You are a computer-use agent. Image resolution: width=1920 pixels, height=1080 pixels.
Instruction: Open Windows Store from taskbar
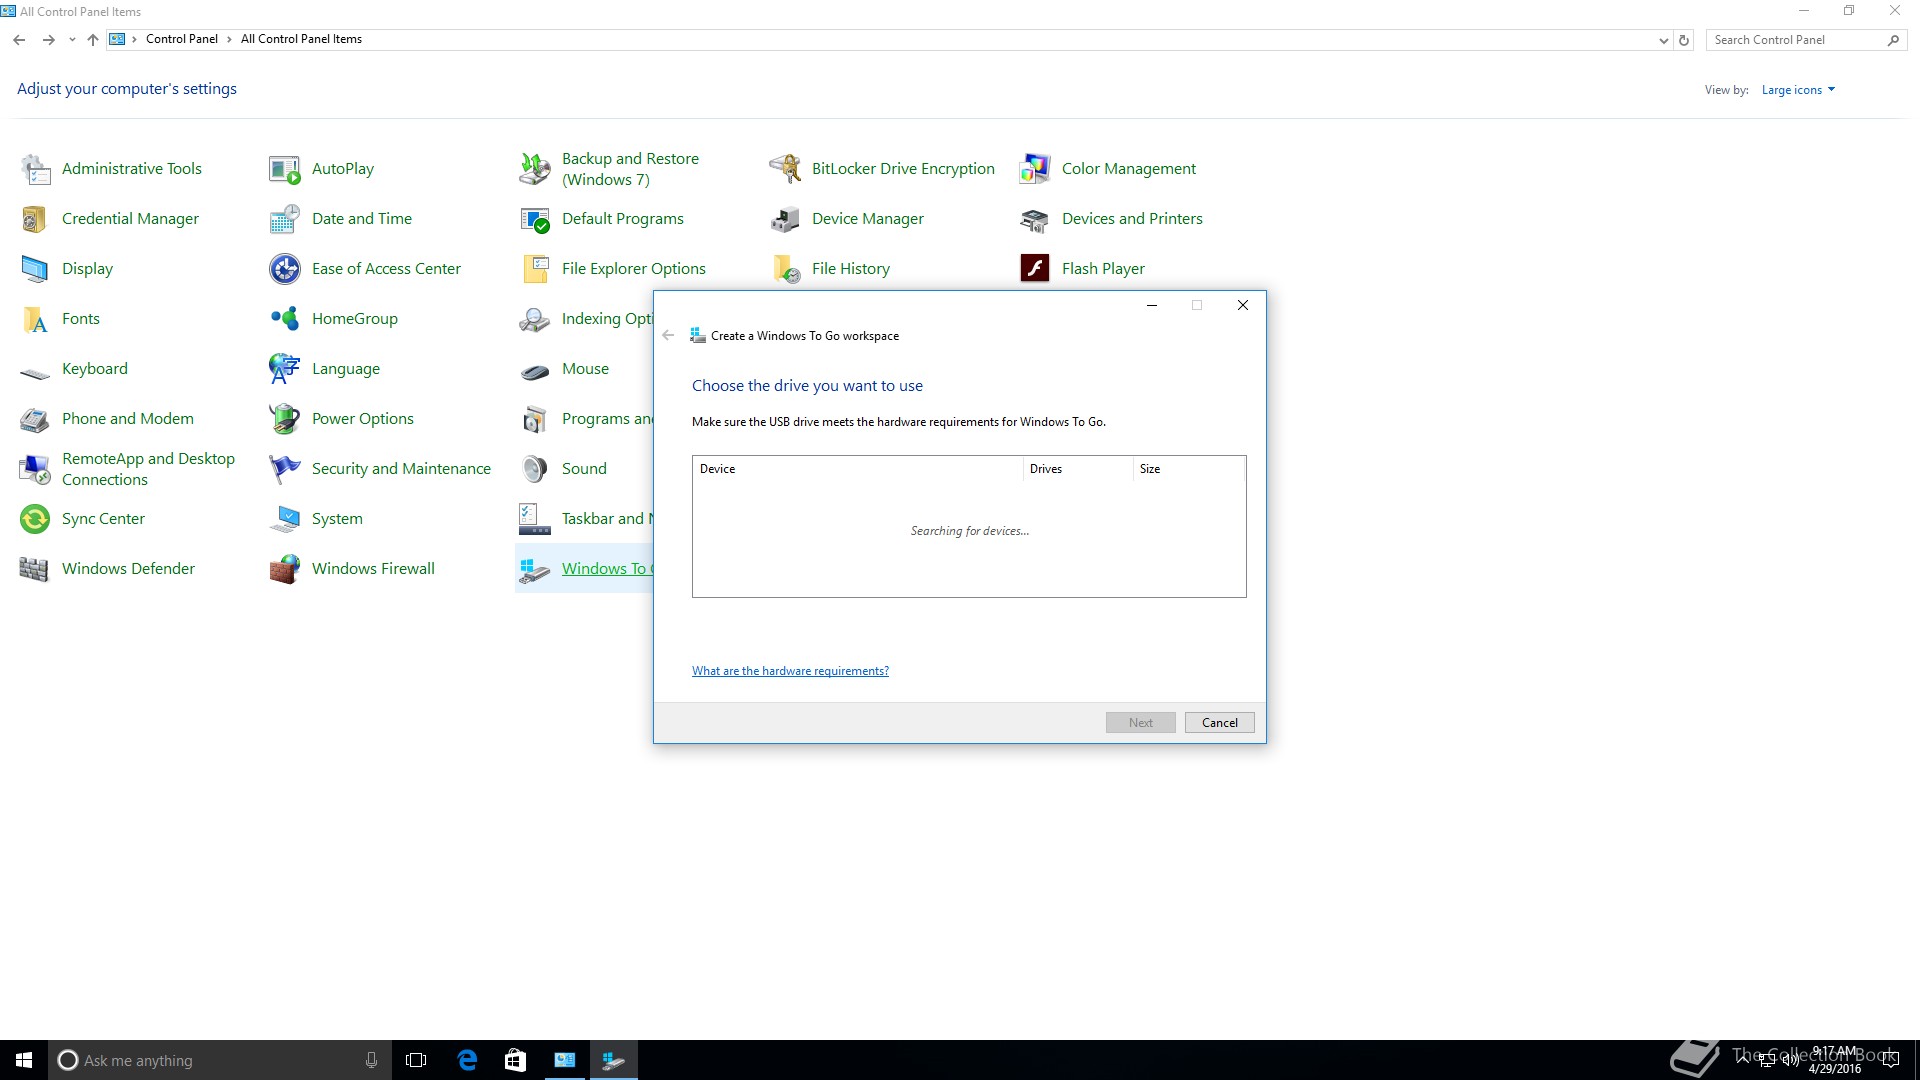coord(515,1060)
